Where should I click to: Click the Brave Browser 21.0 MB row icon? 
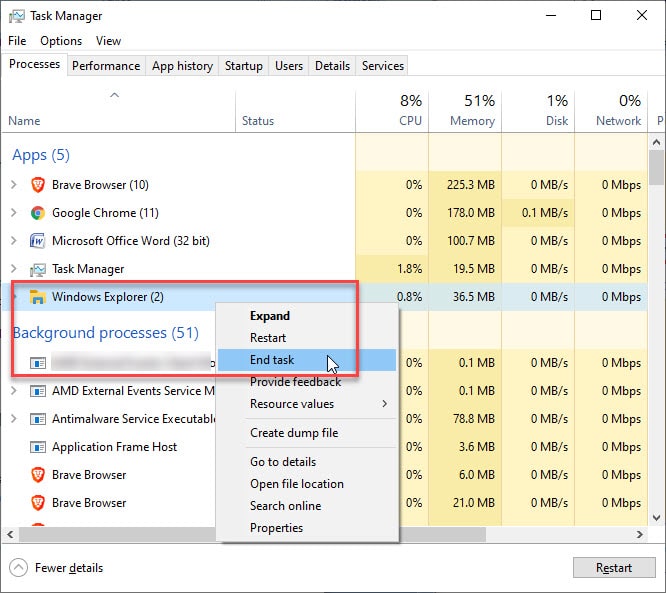[x=38, y=503]
